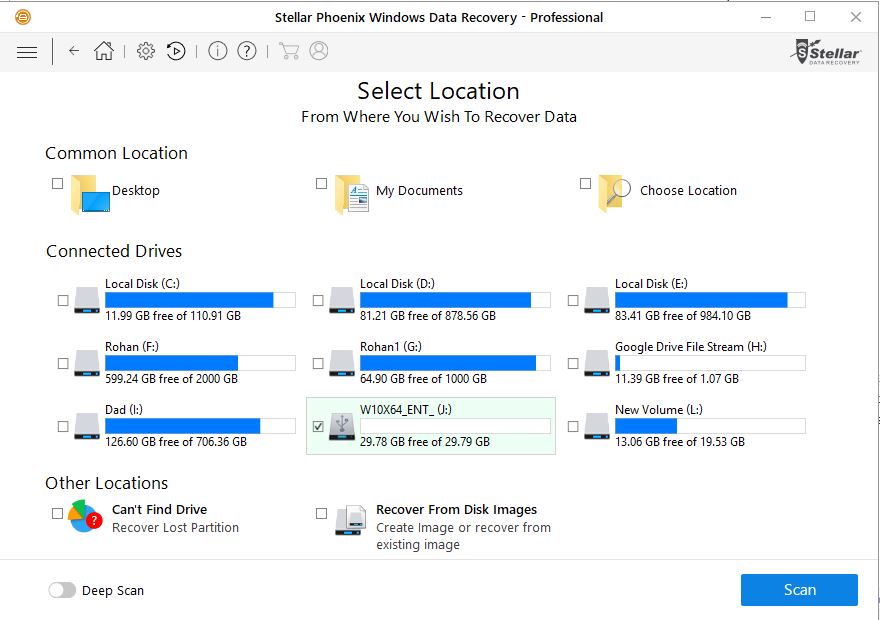Click the shopping cart icon

289,51
